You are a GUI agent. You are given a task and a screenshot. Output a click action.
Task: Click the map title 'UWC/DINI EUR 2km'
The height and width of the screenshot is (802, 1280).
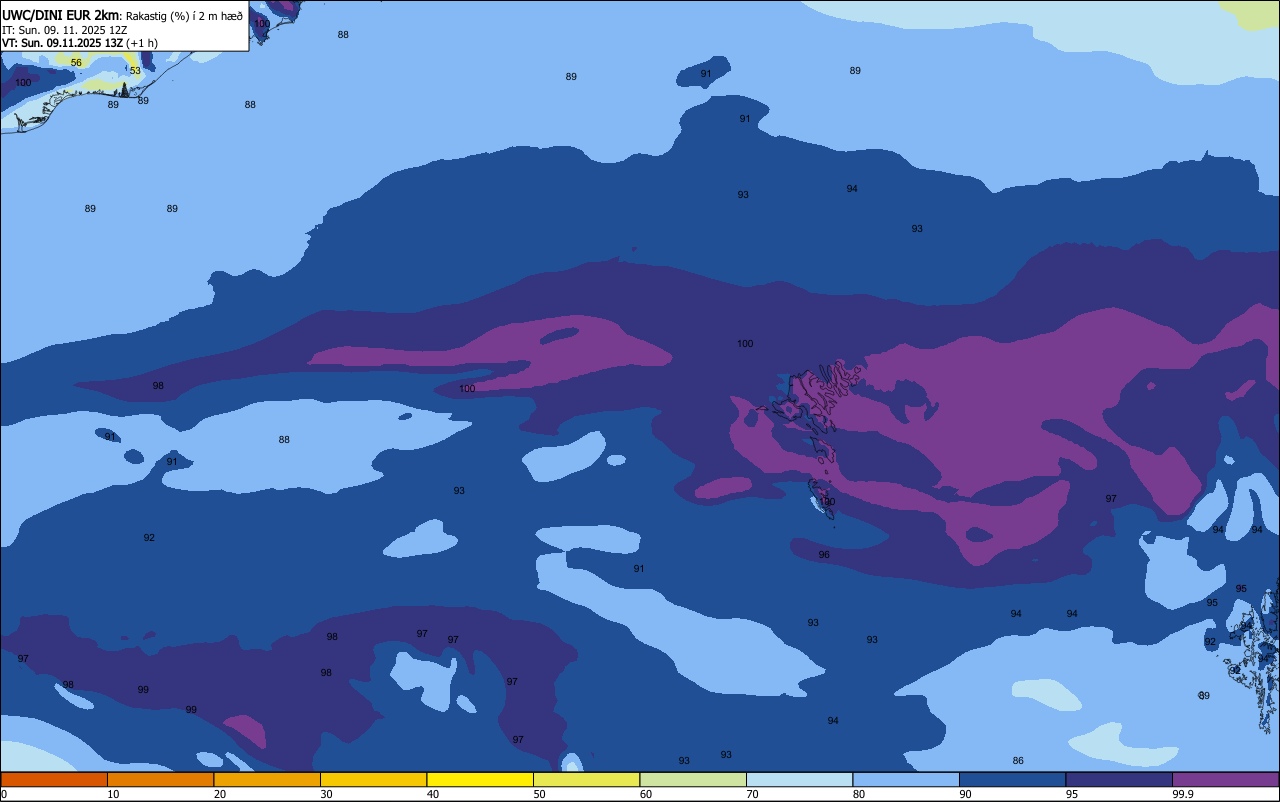pyautogui.click(x=61, y=15)
